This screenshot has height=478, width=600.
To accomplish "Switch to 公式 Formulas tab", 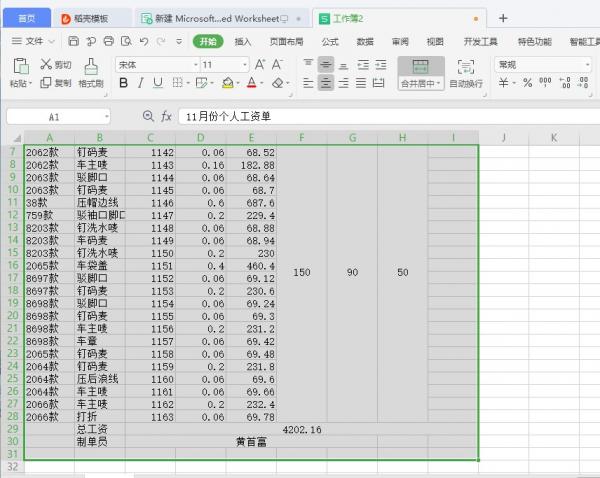I will coord(330,42).
